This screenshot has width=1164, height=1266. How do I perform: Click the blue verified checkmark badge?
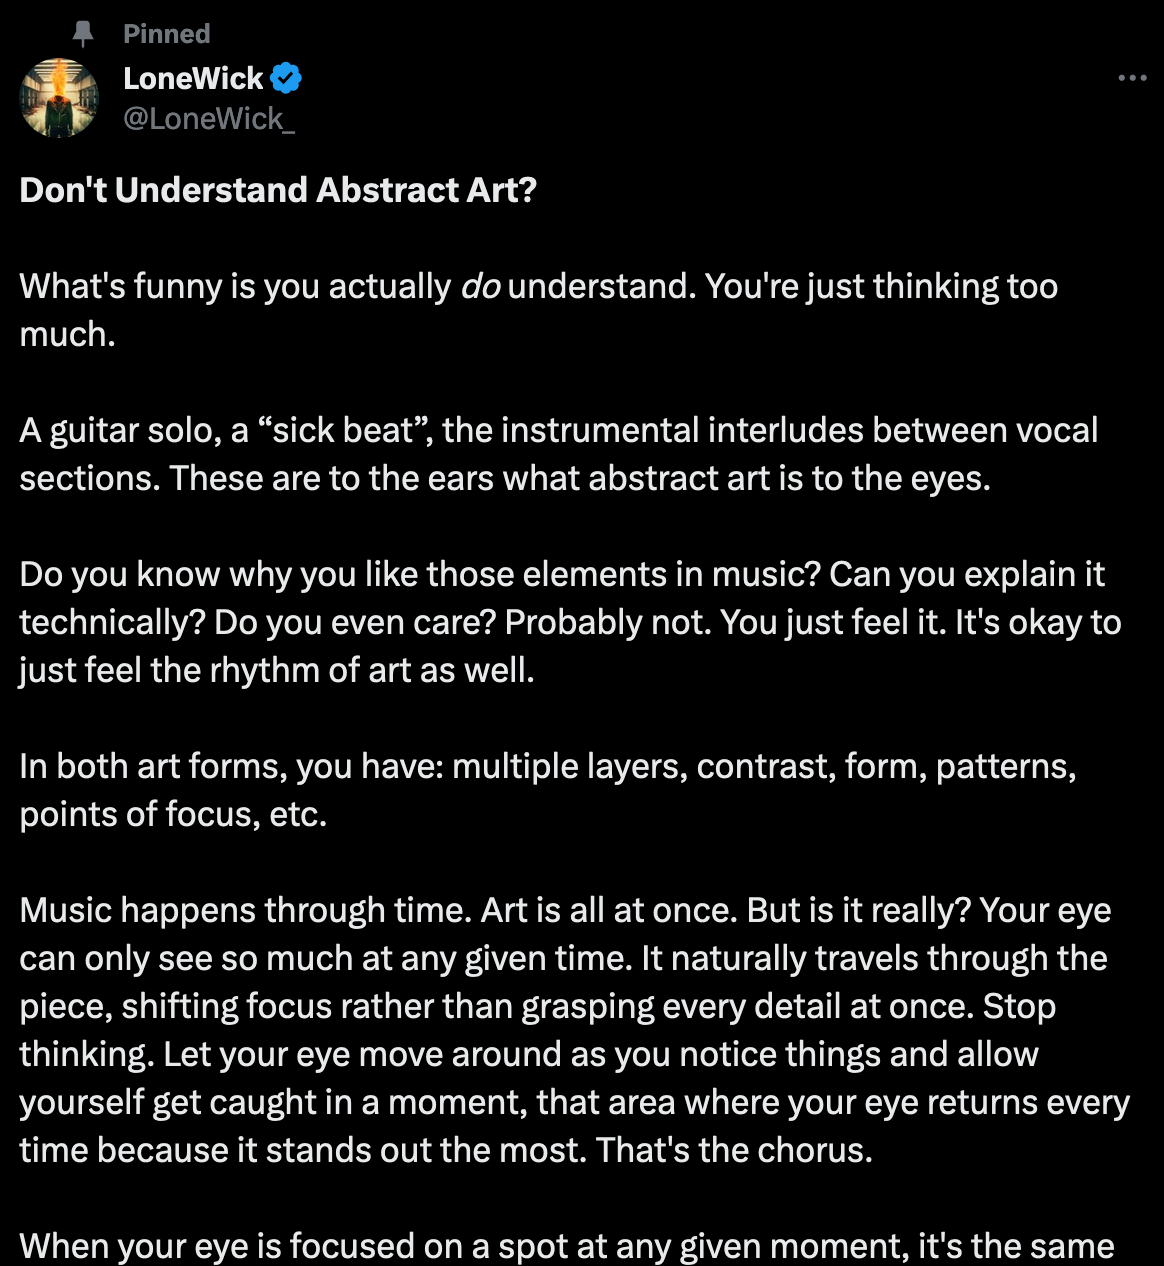[286, 77]
